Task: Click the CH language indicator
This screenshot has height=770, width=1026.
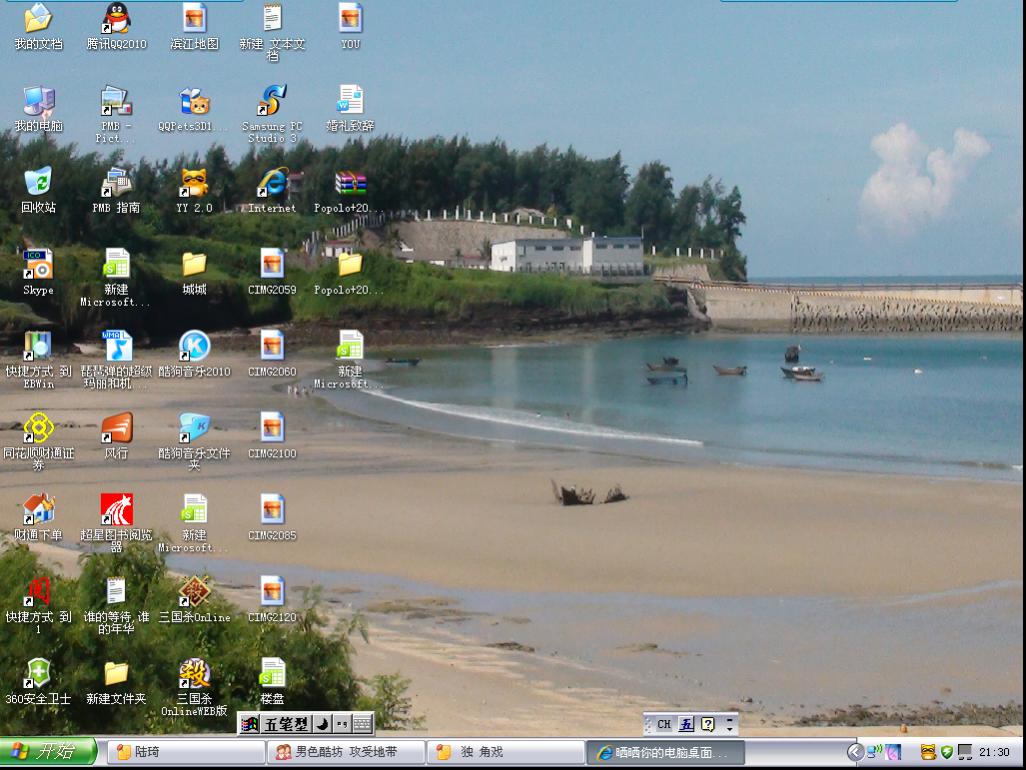Action: [663, 724]
